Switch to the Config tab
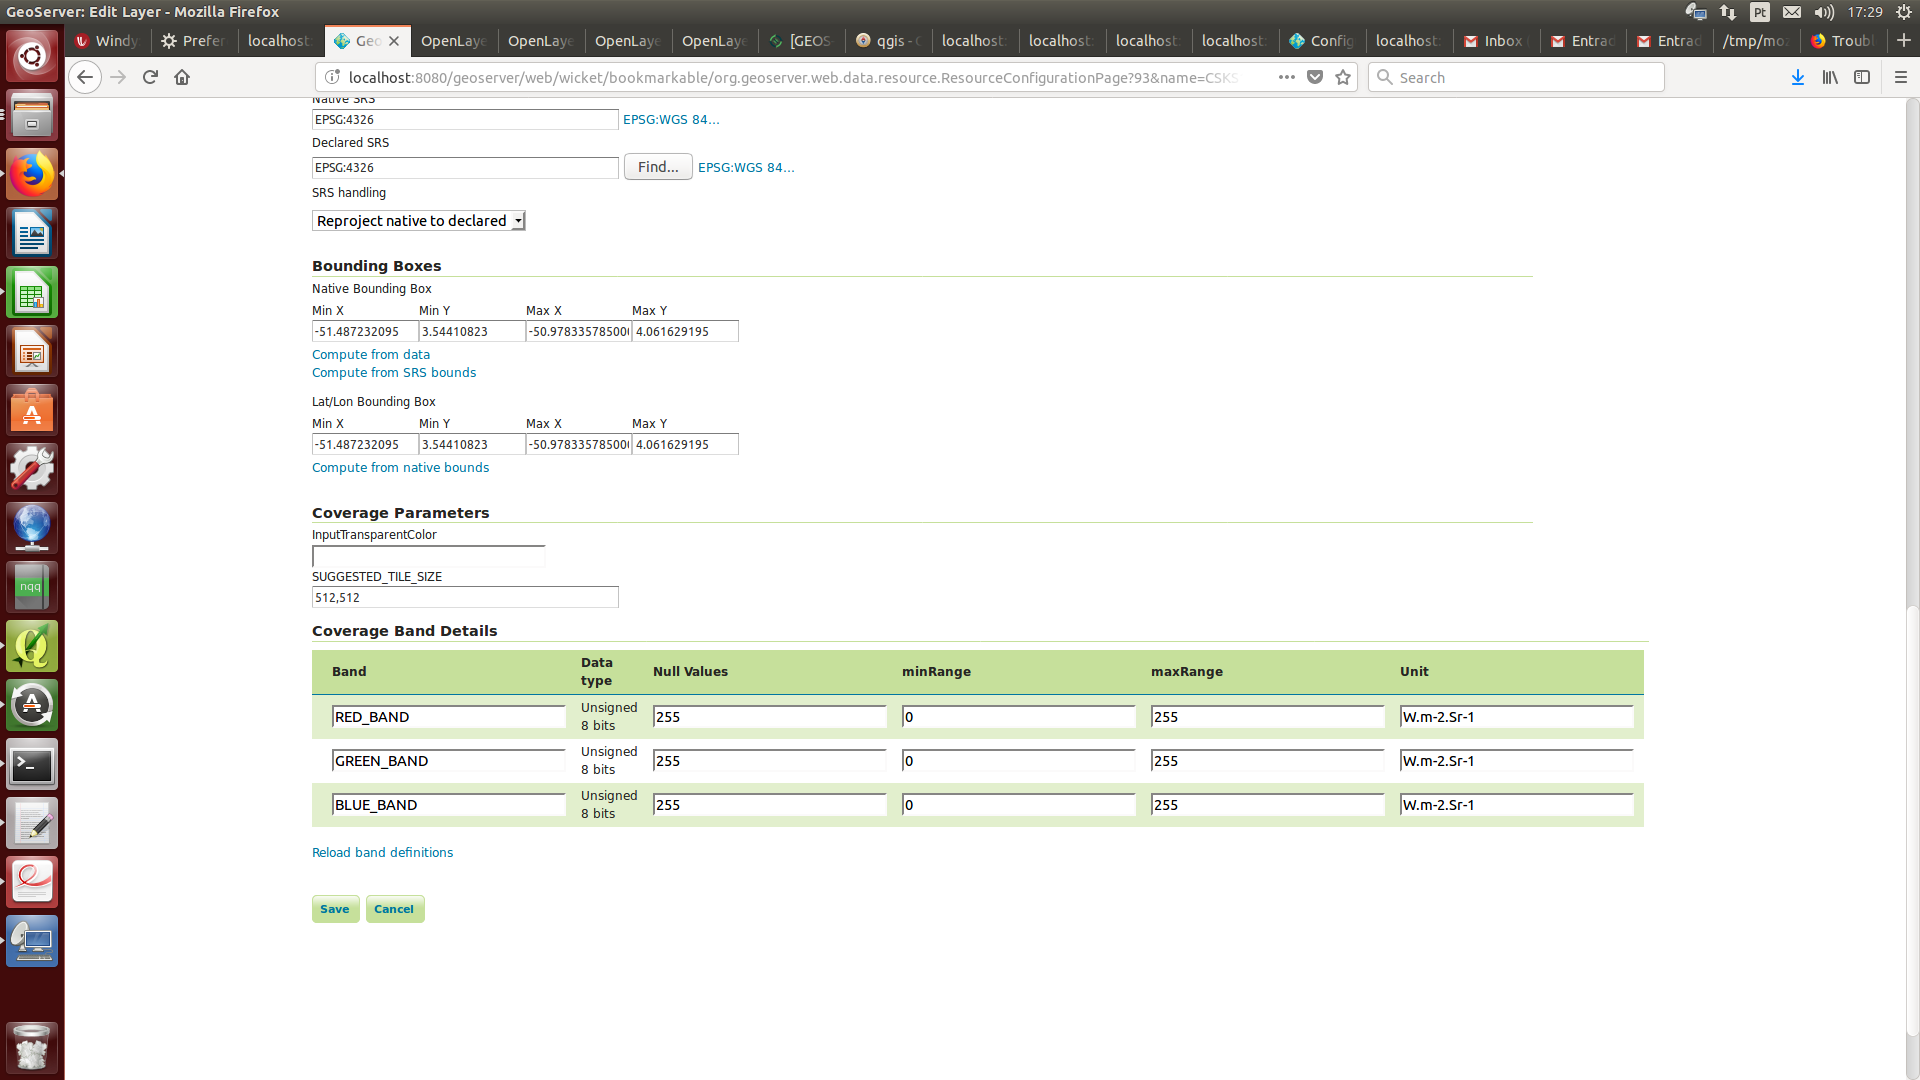The height and width of the screenshot is (1080, 1920). (1322, 41)
